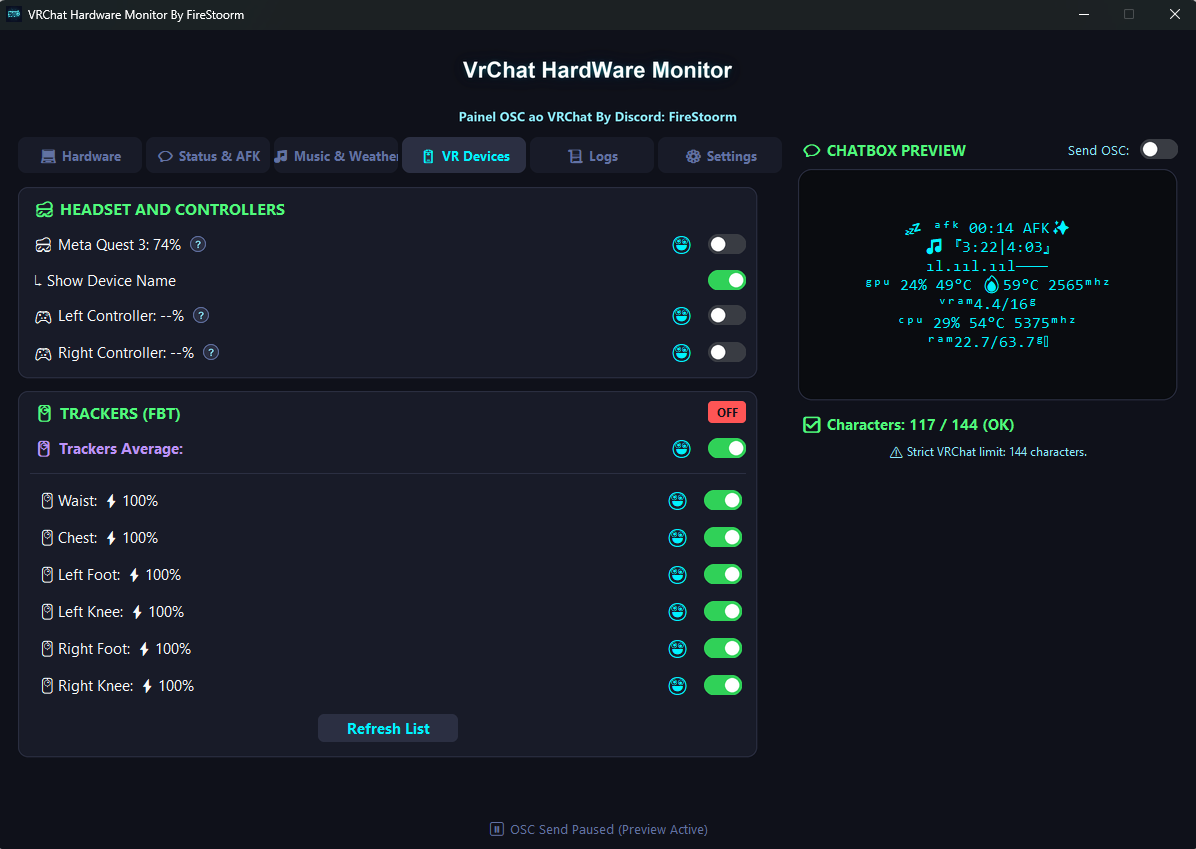Open the Music & Weather tab

[336, 156]
